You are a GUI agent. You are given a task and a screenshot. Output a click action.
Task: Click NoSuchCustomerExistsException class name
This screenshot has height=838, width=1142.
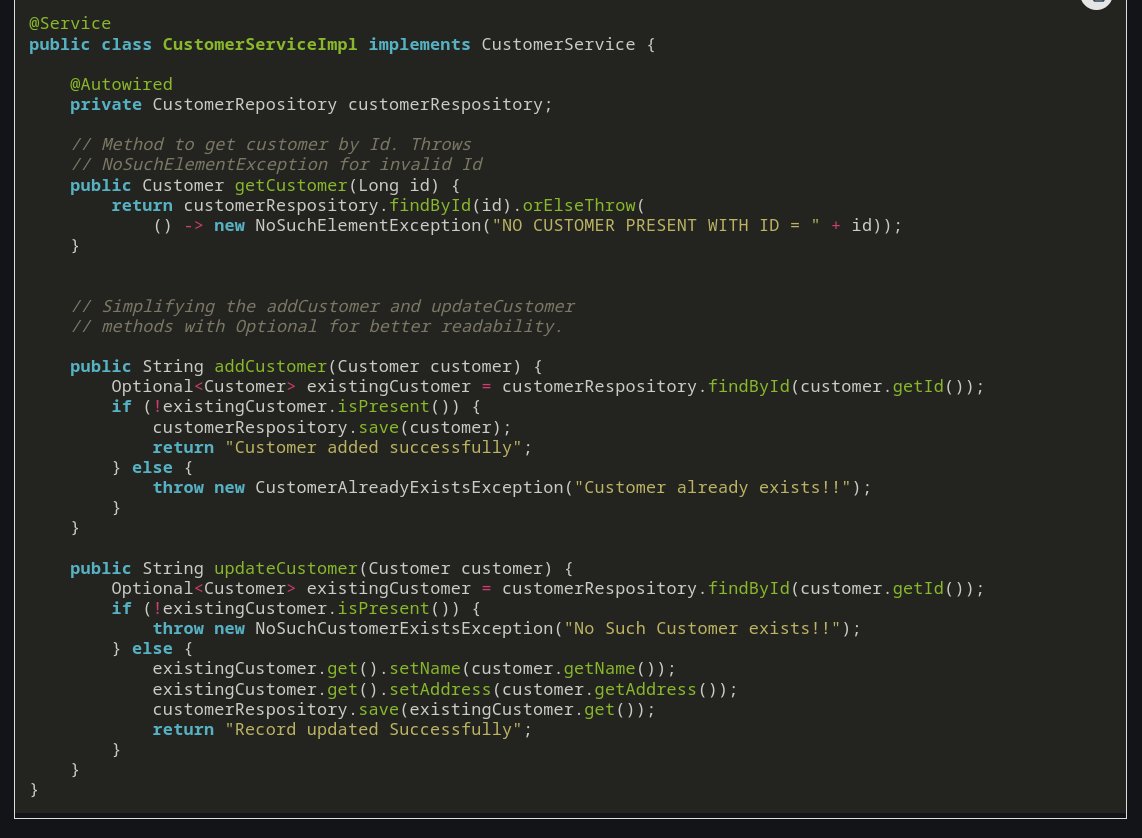[x=404, y=629]
